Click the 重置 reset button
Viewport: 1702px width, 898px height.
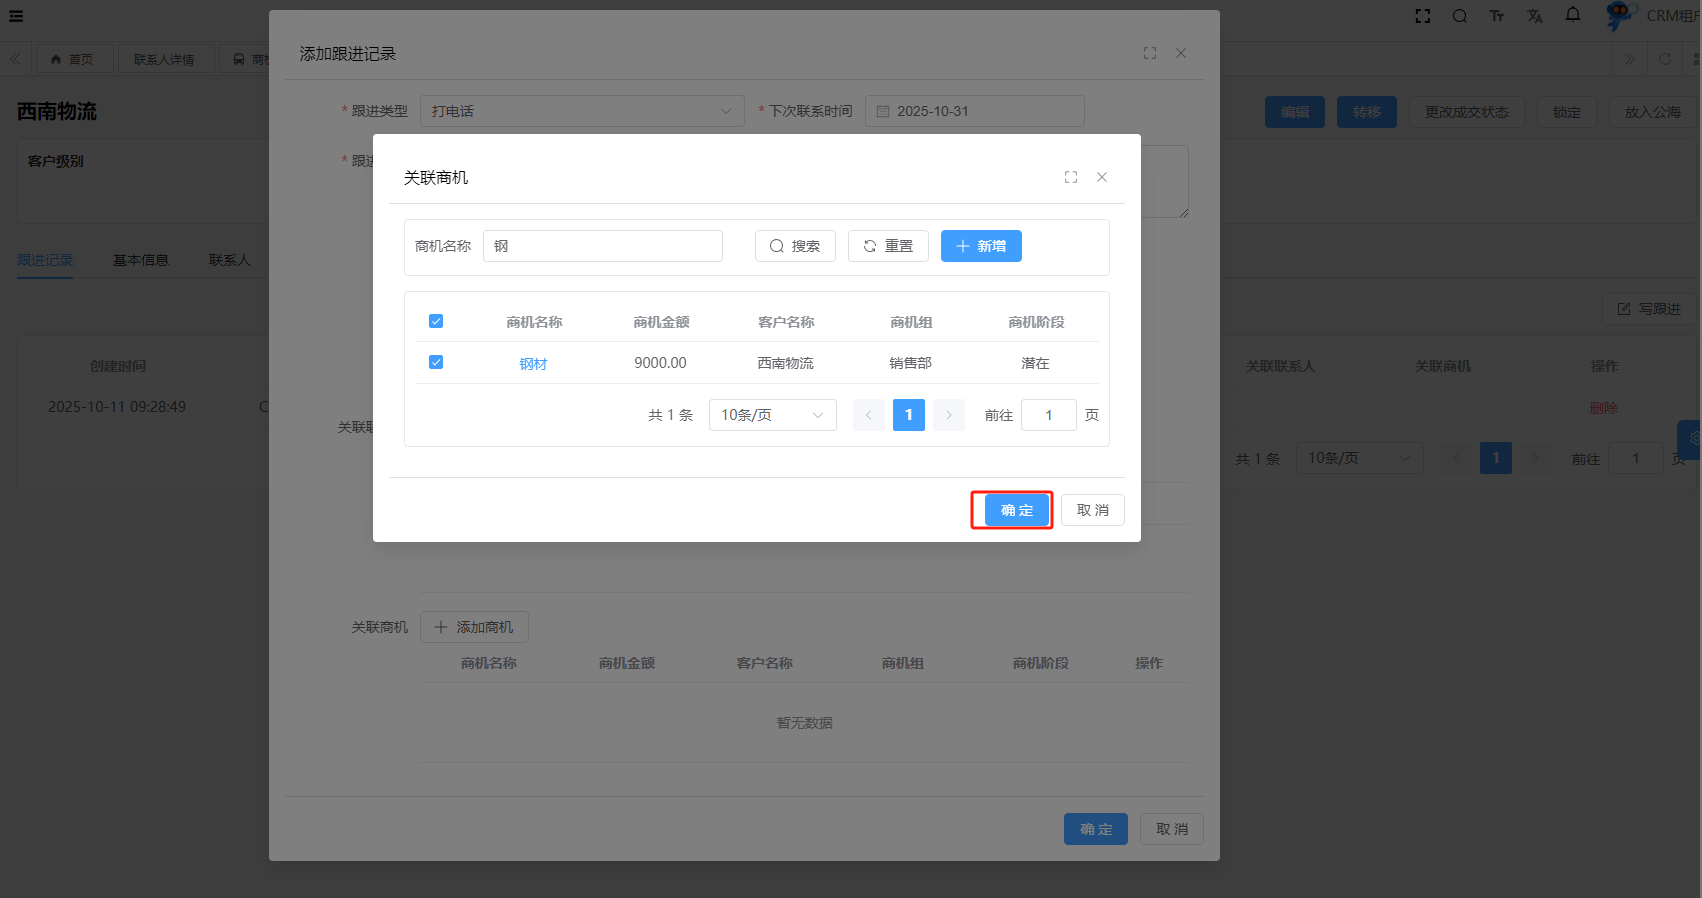(x=888, y=246)
